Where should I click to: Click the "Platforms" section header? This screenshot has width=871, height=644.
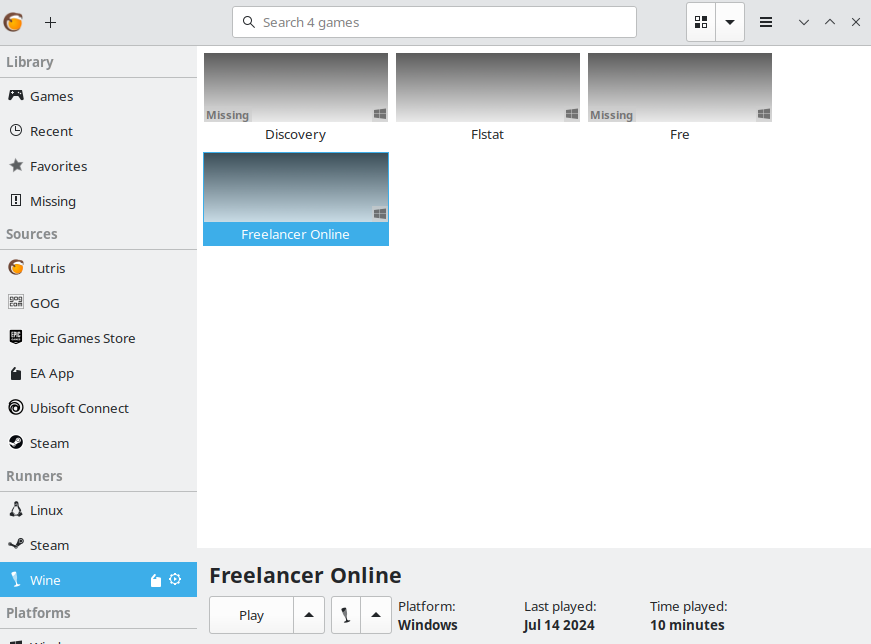[x=38, y=613]
